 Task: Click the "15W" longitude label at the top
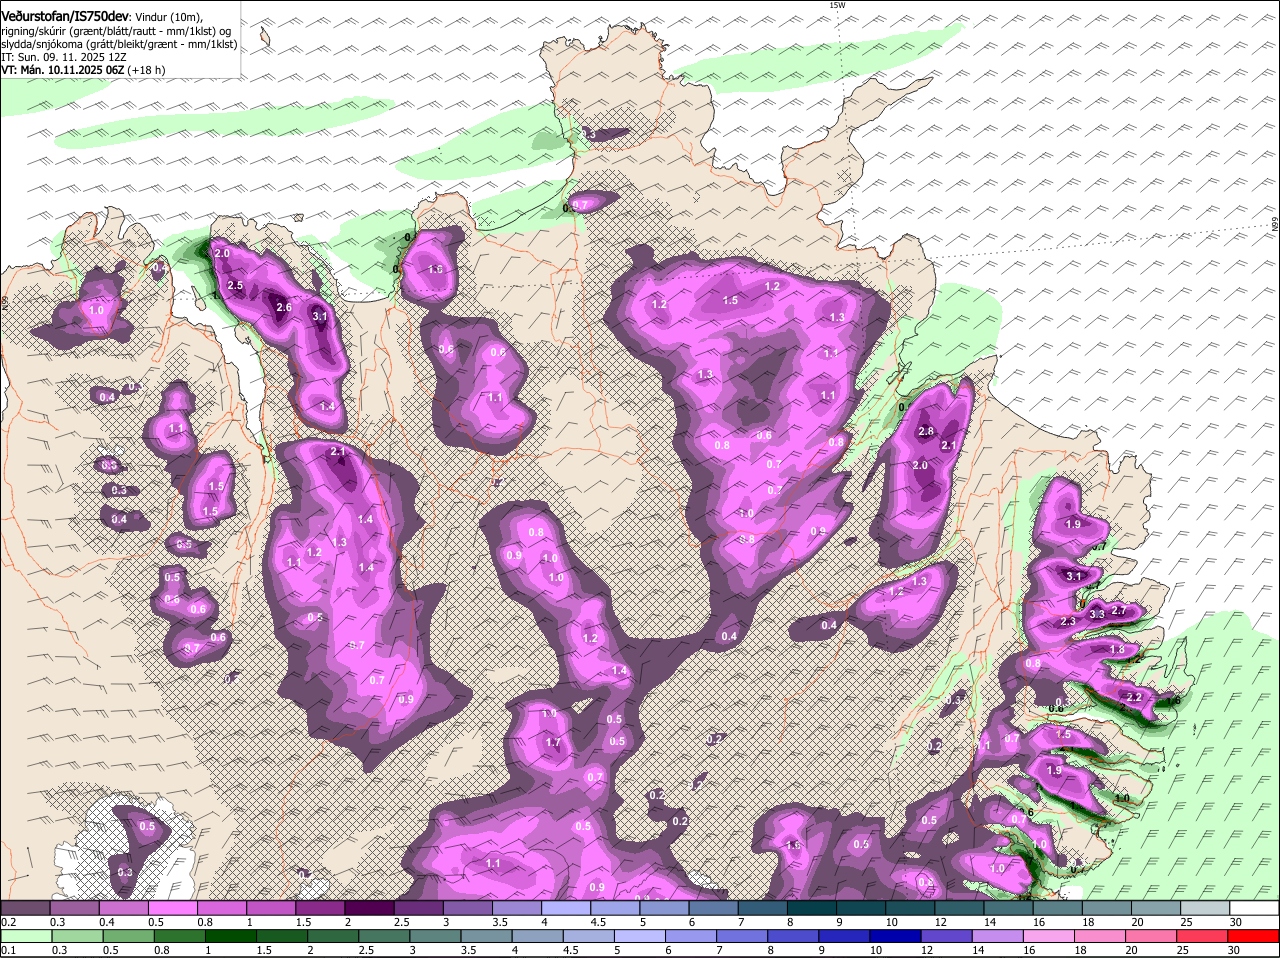pyautogui.click(x=837, y=5)
